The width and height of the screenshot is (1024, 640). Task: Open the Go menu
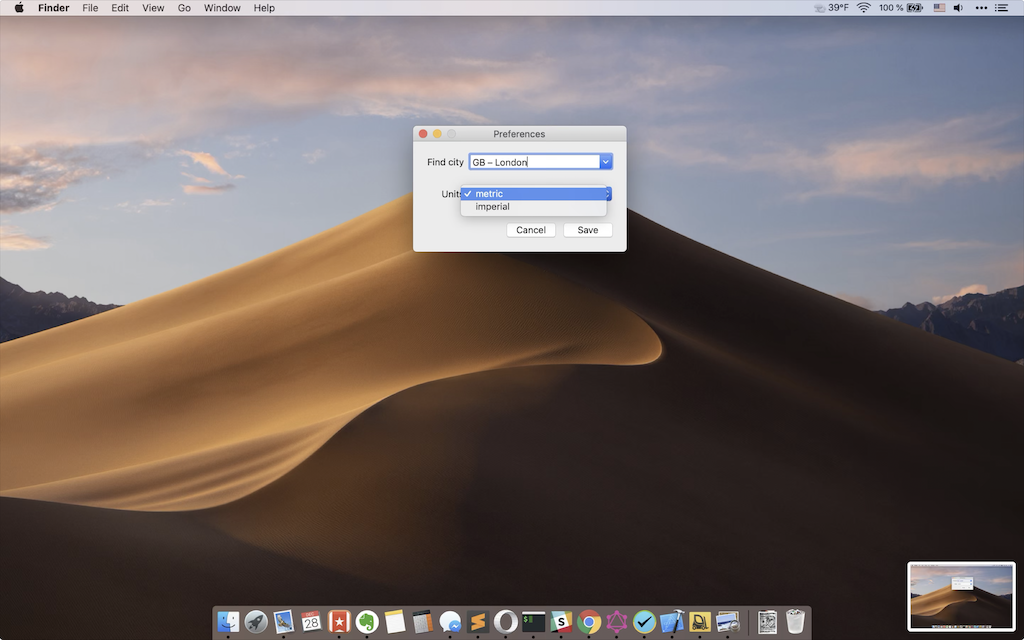(184, 8)
